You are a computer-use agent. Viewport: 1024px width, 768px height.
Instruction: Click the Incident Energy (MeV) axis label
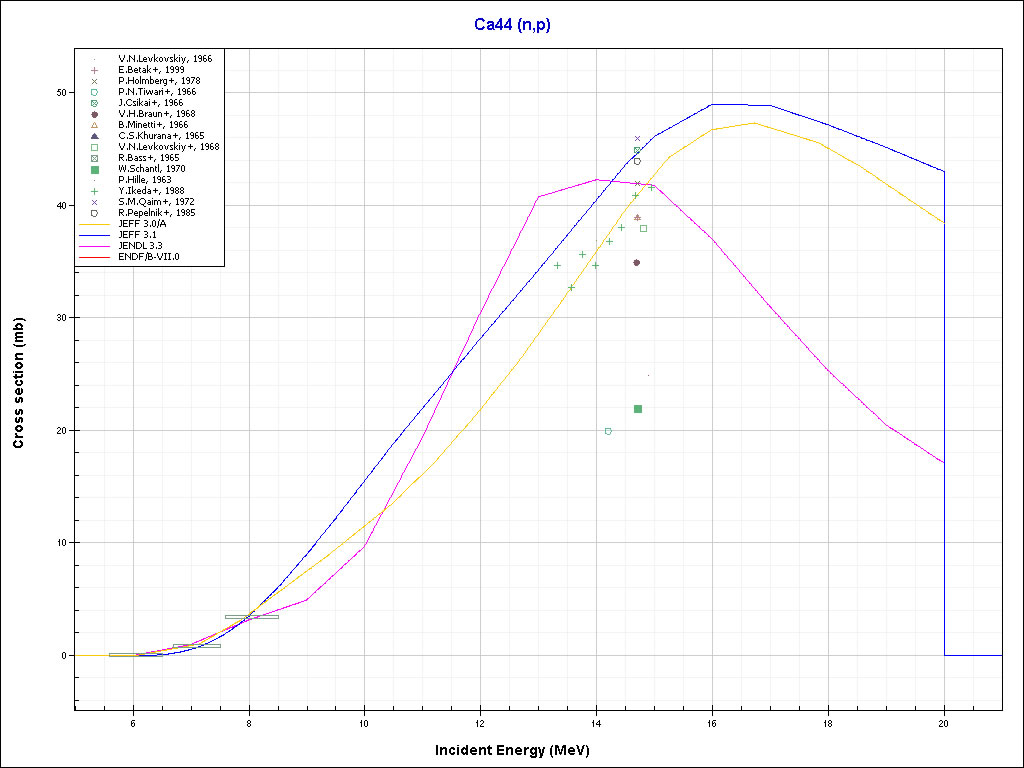click(512, 750)
